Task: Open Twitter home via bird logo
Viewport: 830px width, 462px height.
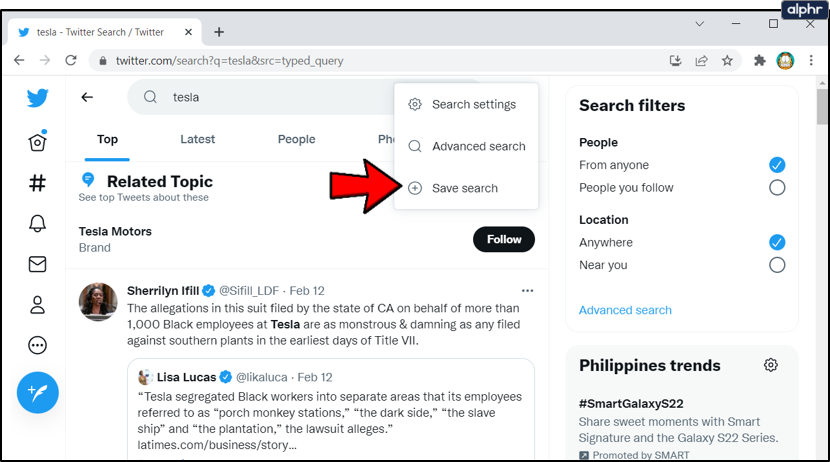Action: (x=38, y=98)
